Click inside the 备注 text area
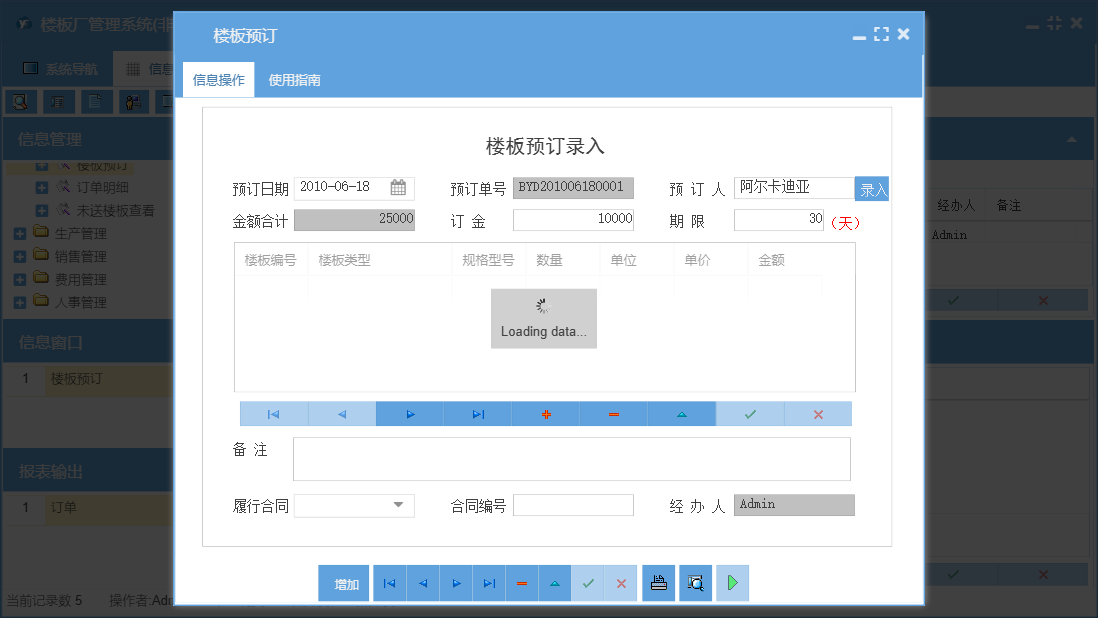Image resolution: width=1098 pixels, height=618 pixels. 571,458
